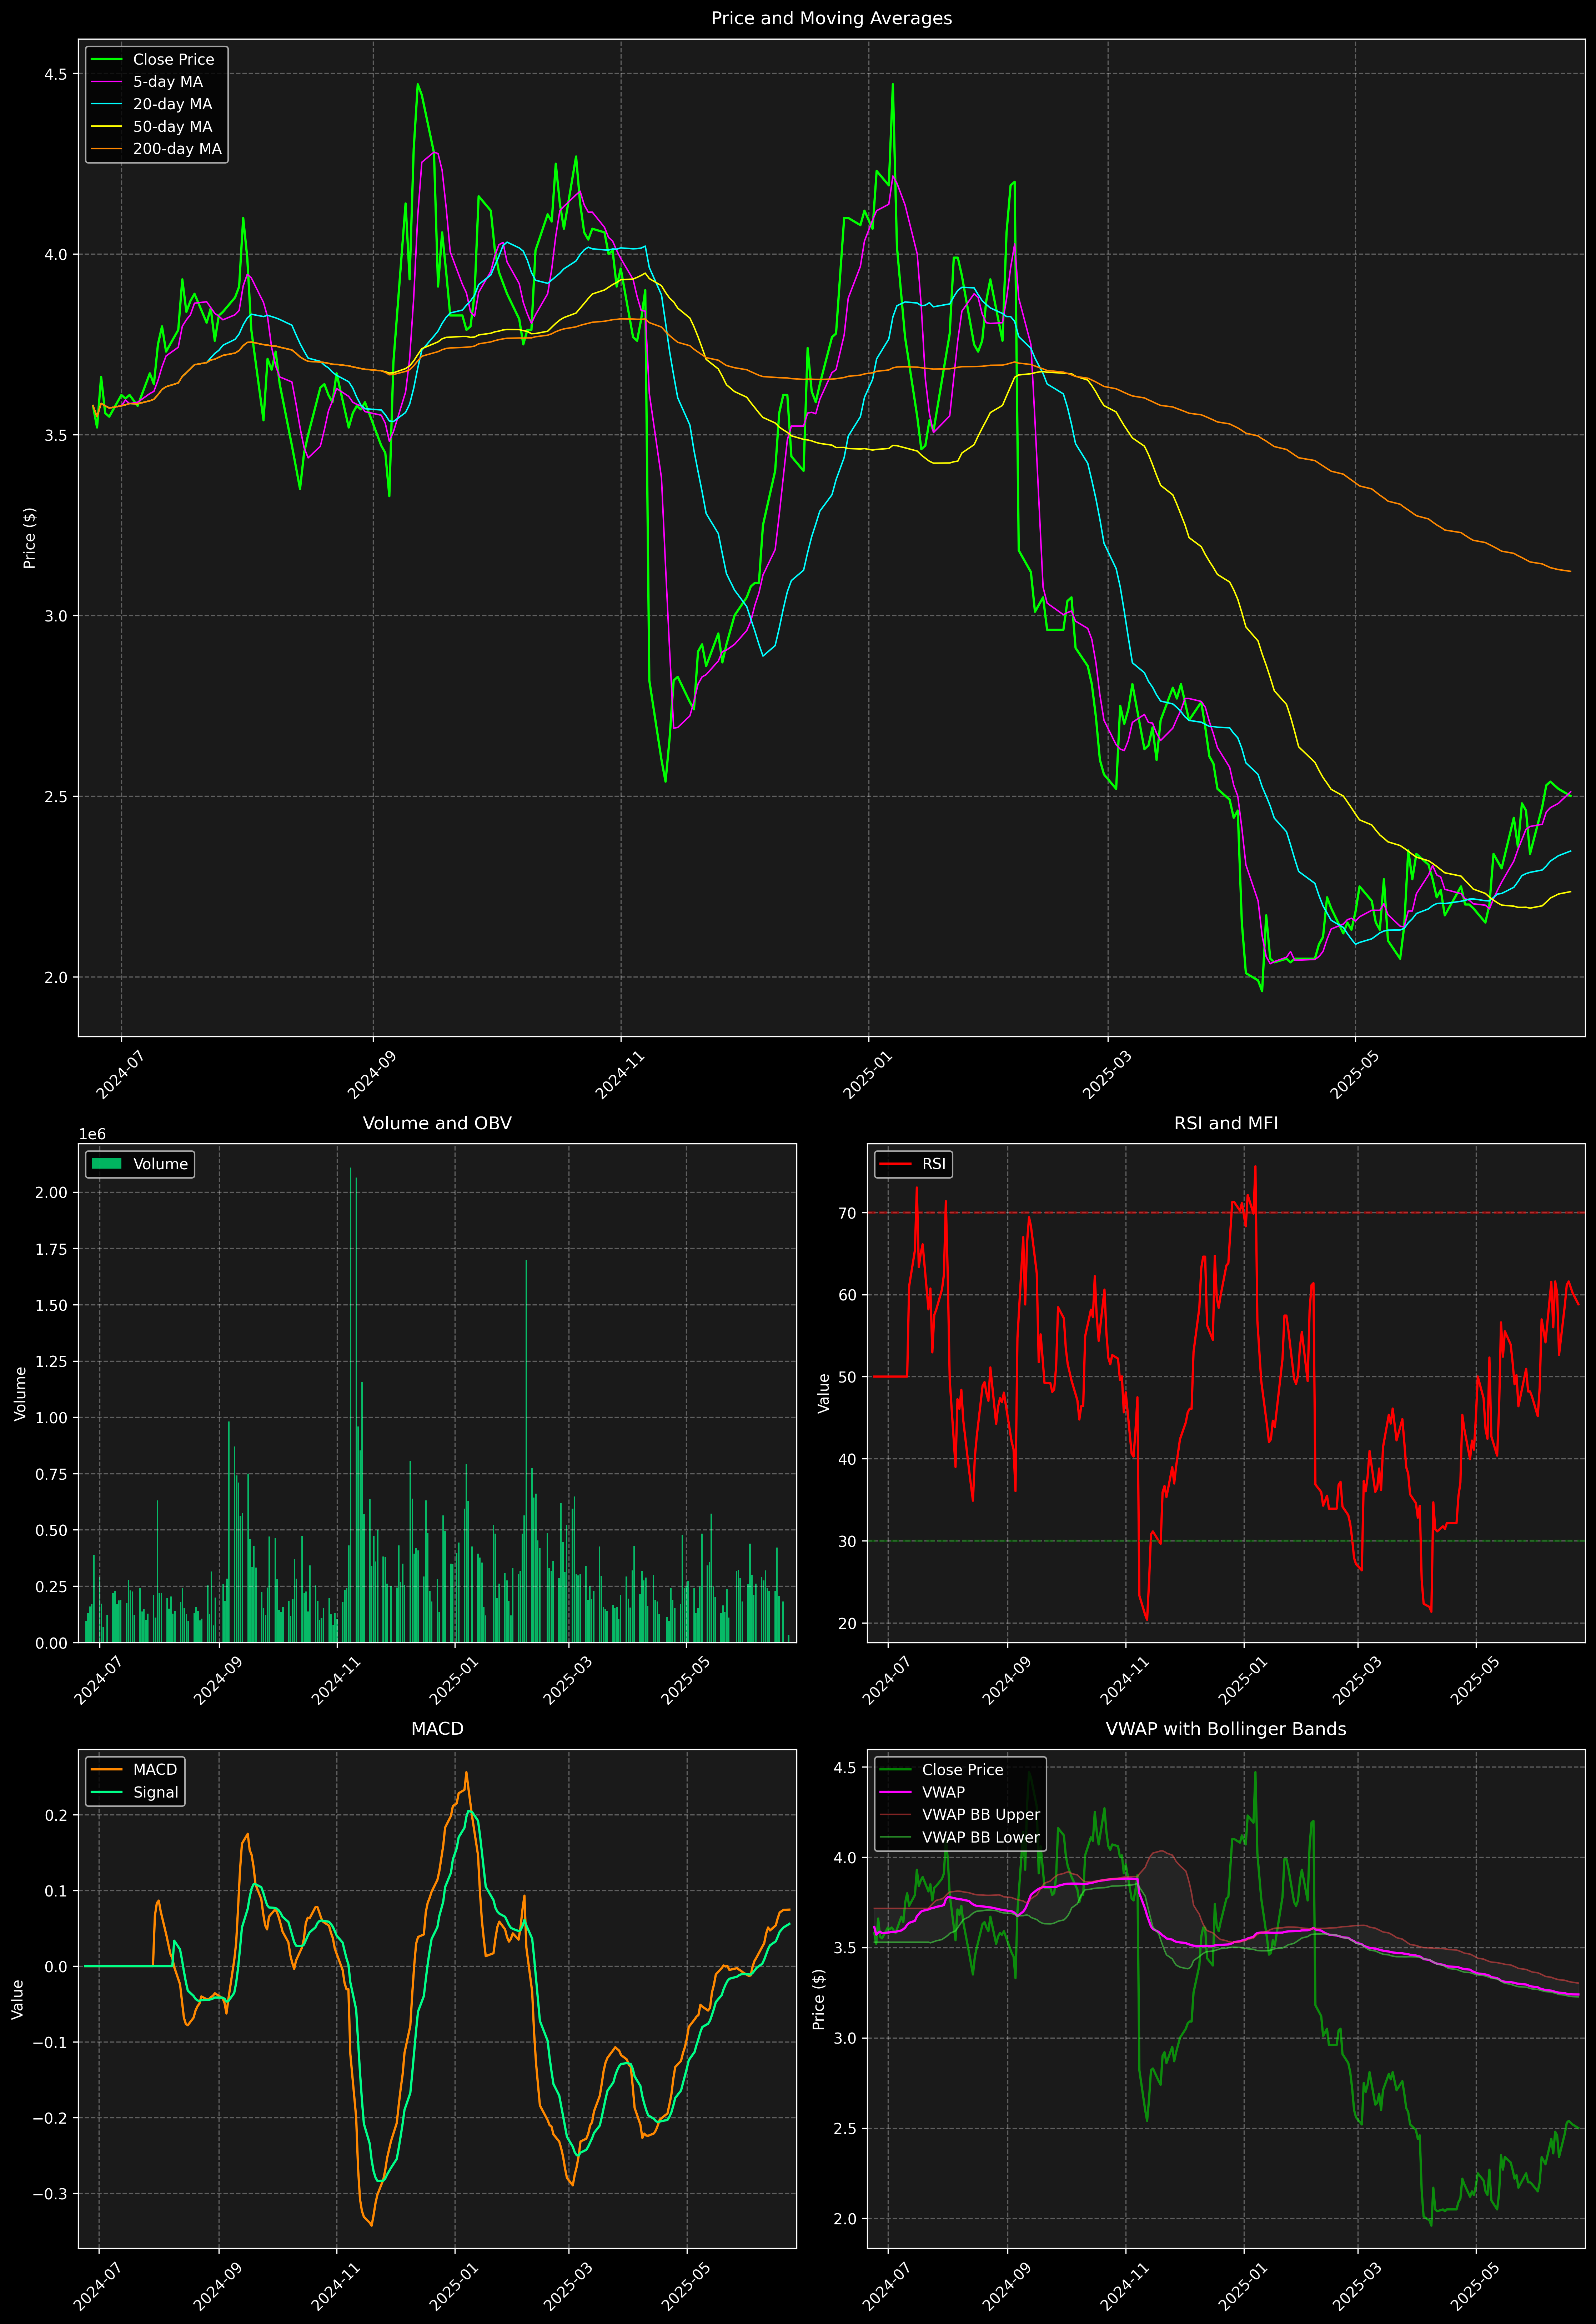Click 'Price ($)' axis label of Moving Averages chart
Viewport: 1596px width, 2324px height.
coord(30,538)
